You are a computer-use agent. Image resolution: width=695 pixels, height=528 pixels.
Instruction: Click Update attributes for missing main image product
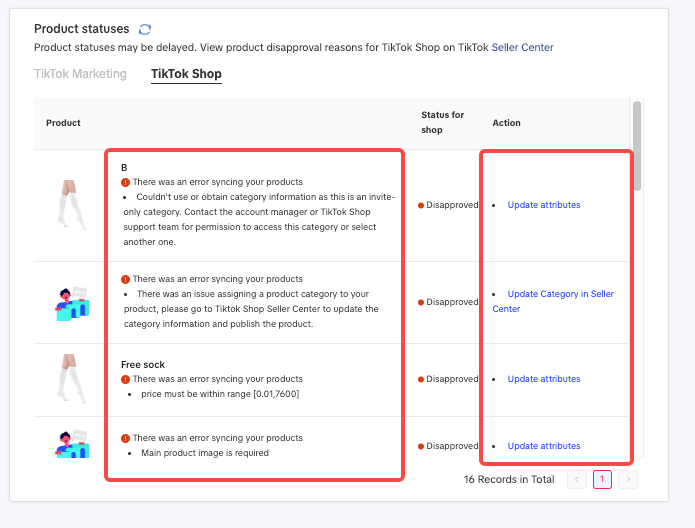pos(543,446)
